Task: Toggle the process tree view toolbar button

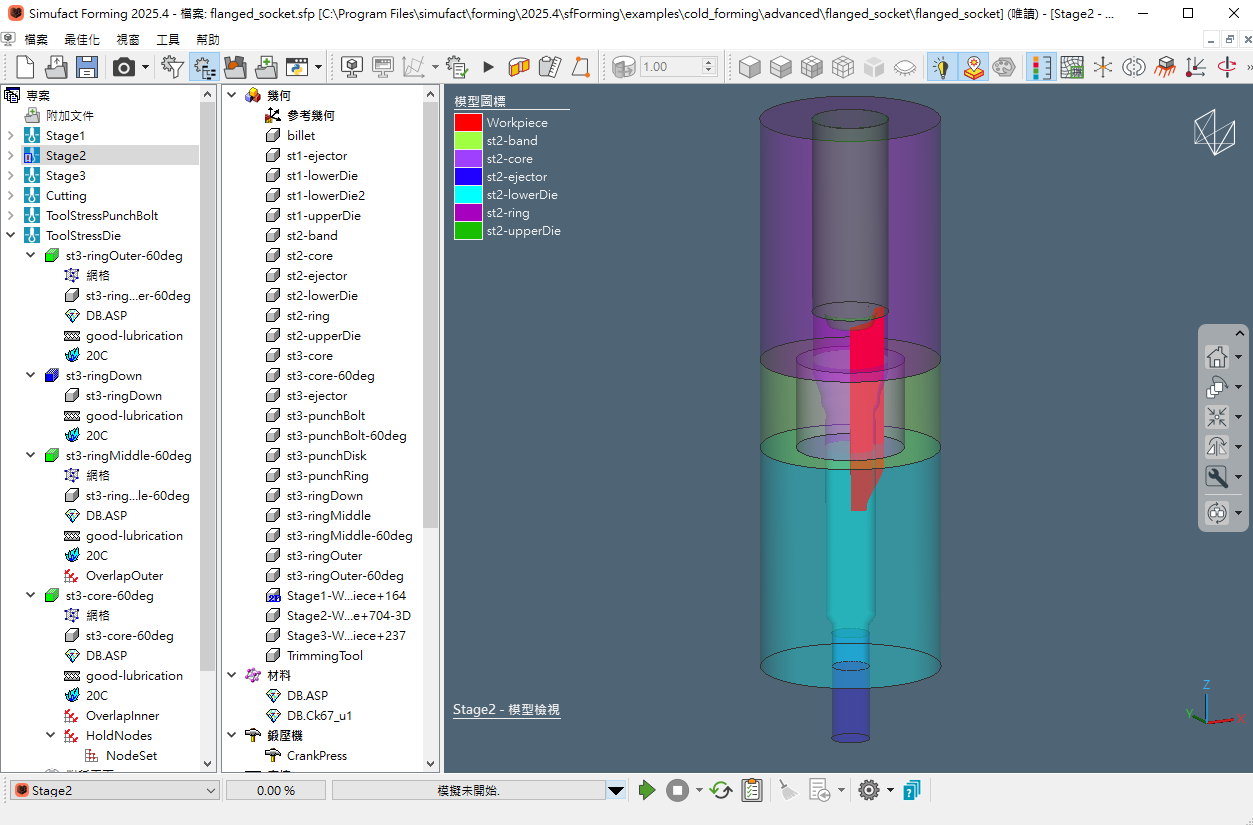Action: (204, 67)
